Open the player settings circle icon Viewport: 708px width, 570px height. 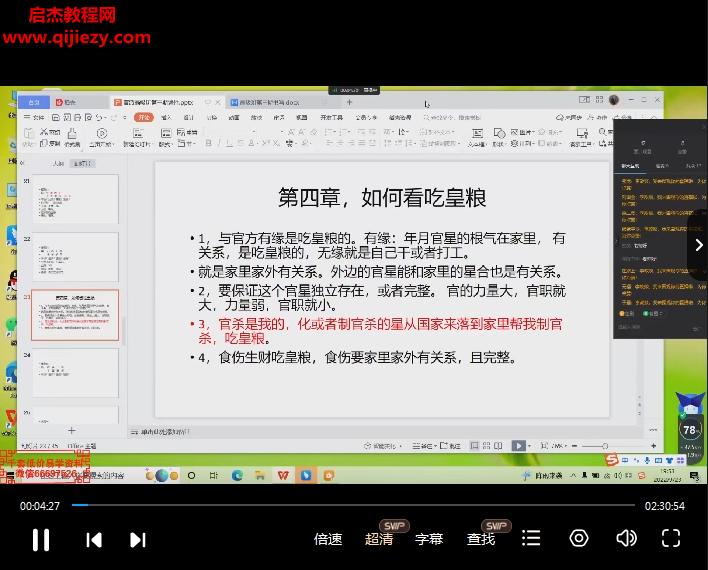click(x=579, y=539)
